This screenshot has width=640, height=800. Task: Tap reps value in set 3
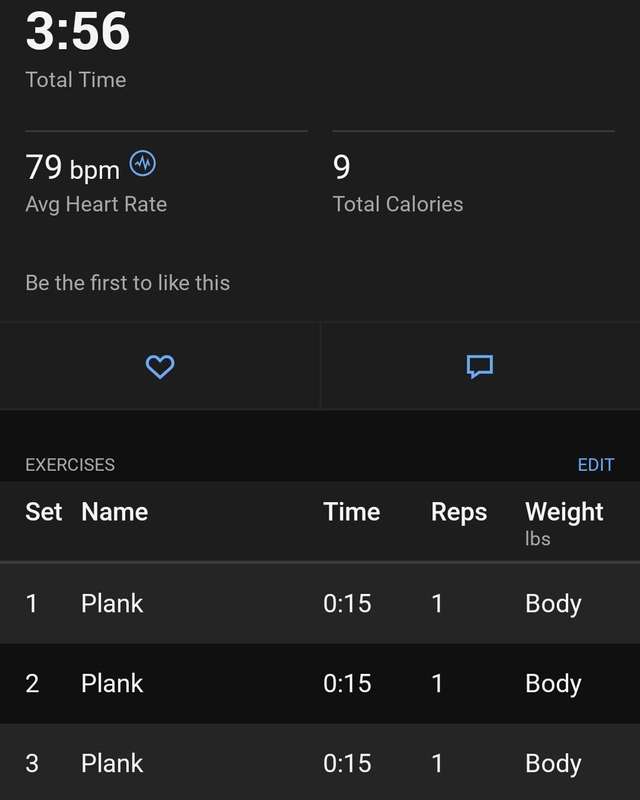click(x=437, y=764)
